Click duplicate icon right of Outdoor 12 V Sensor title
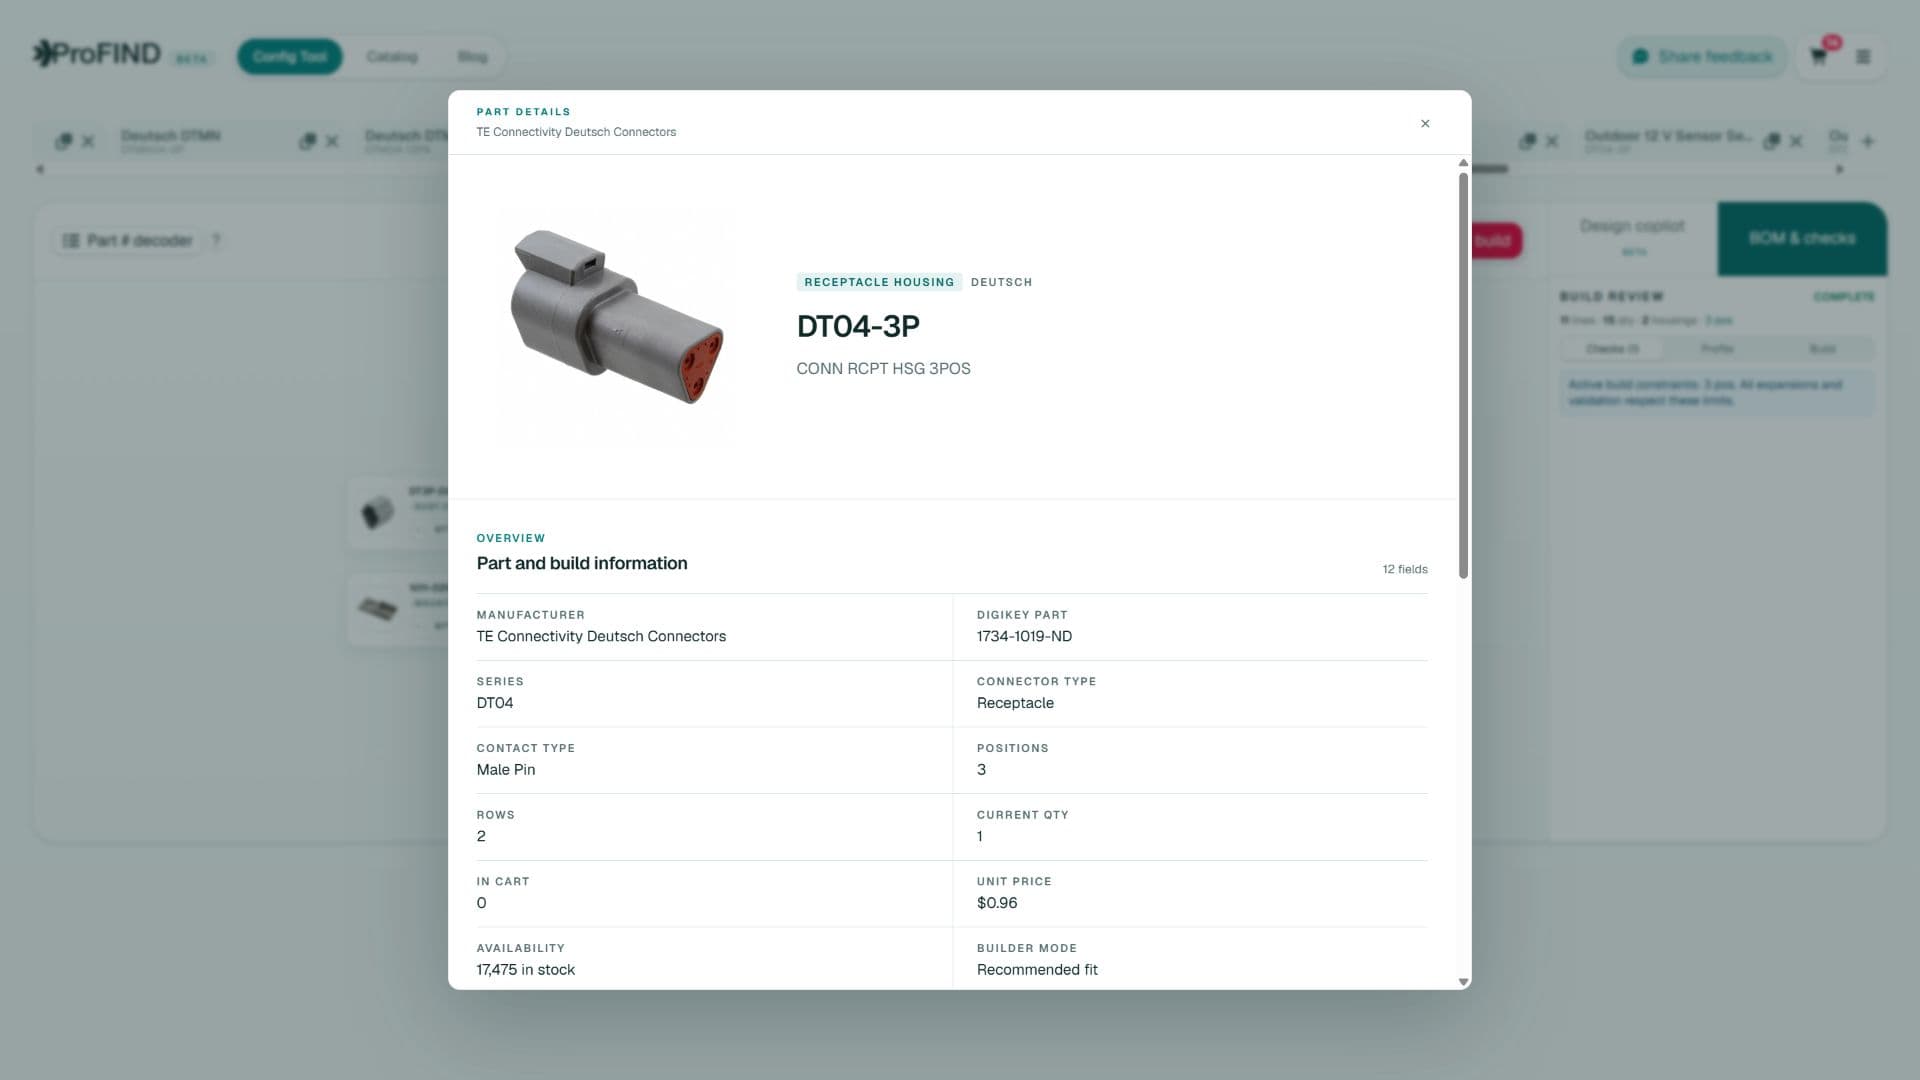Screen dimensions: 1920x1080 (x=1771, y=141)
